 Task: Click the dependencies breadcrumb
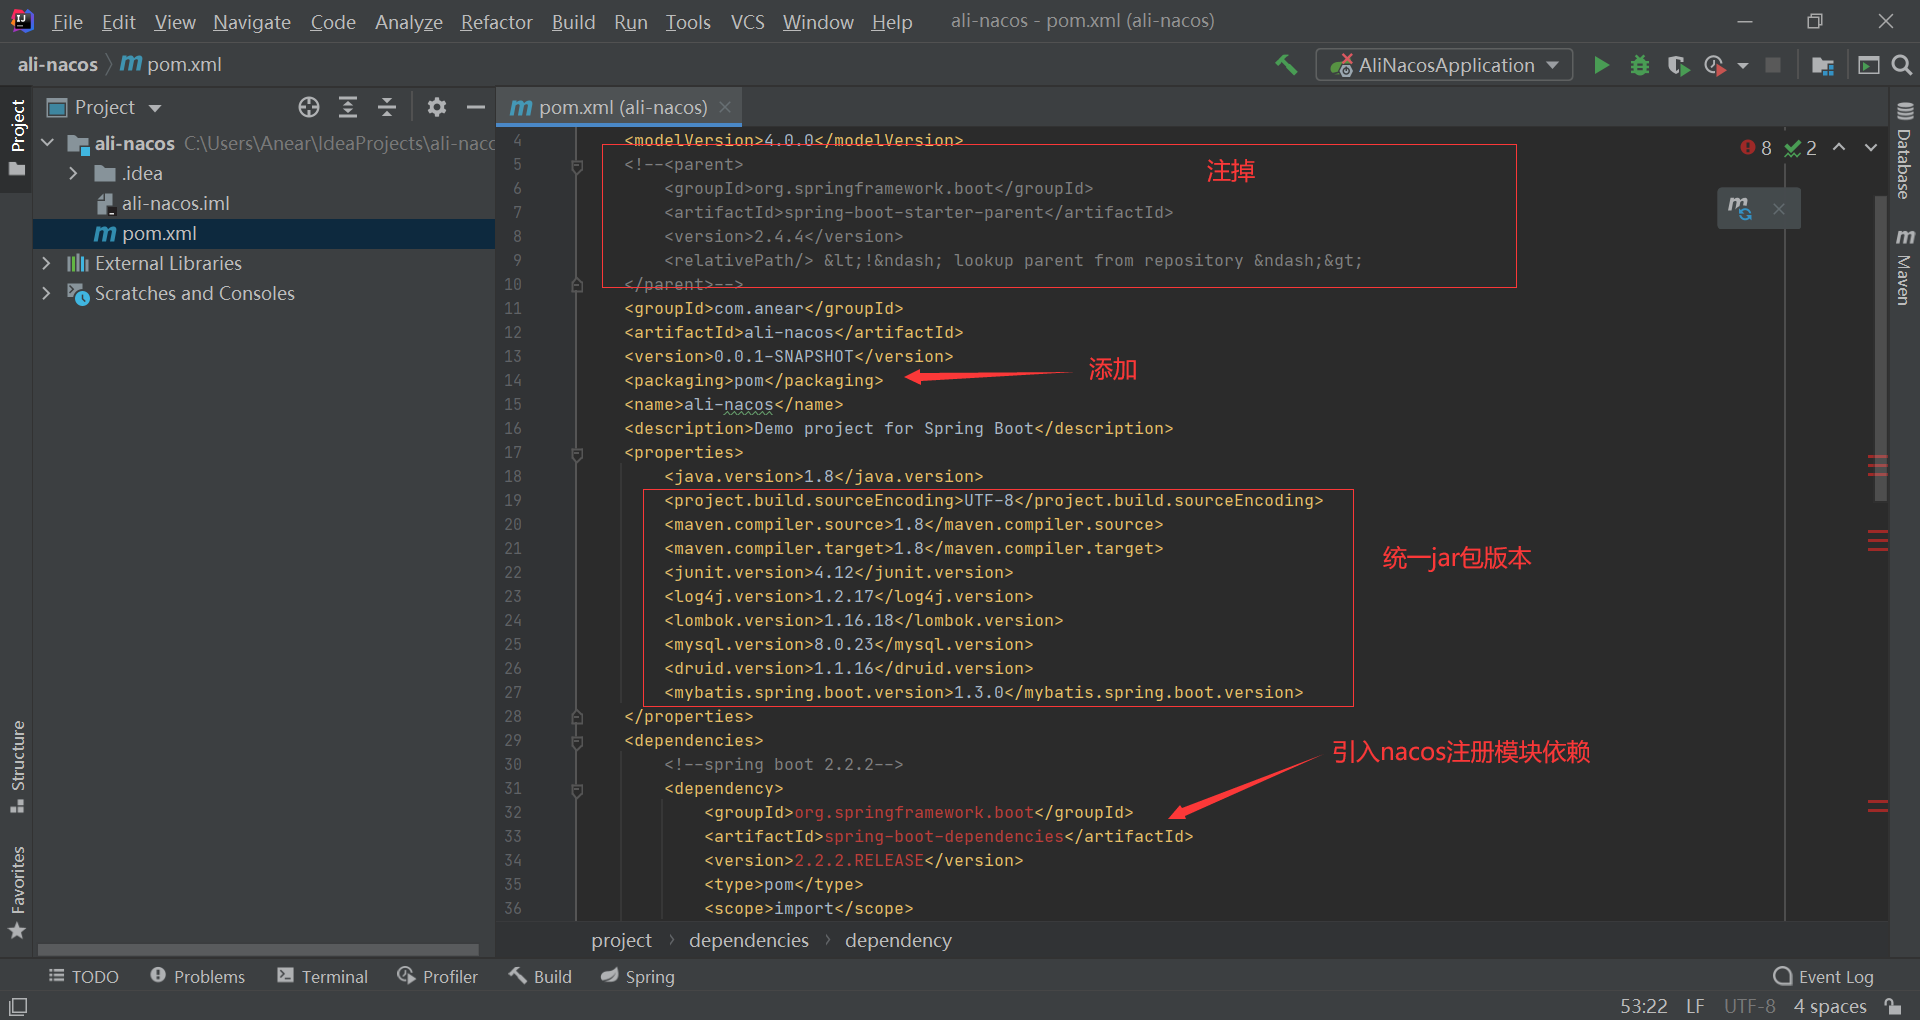(x=749, y=941)
